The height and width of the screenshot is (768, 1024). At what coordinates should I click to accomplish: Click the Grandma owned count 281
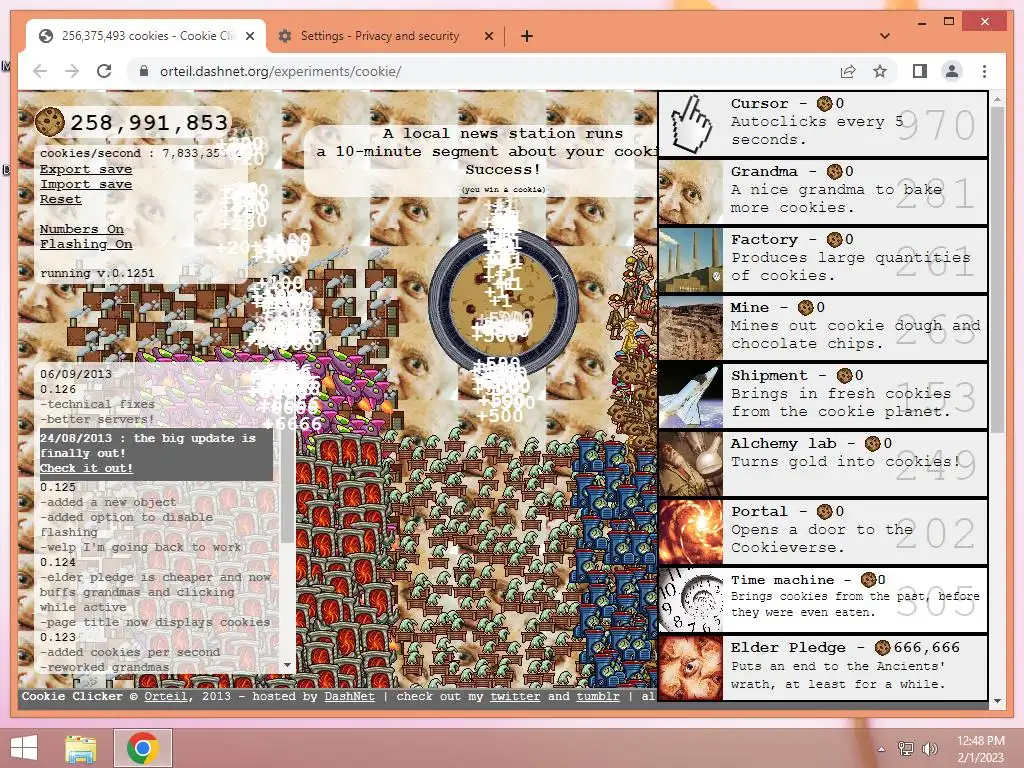click(935, 193)
